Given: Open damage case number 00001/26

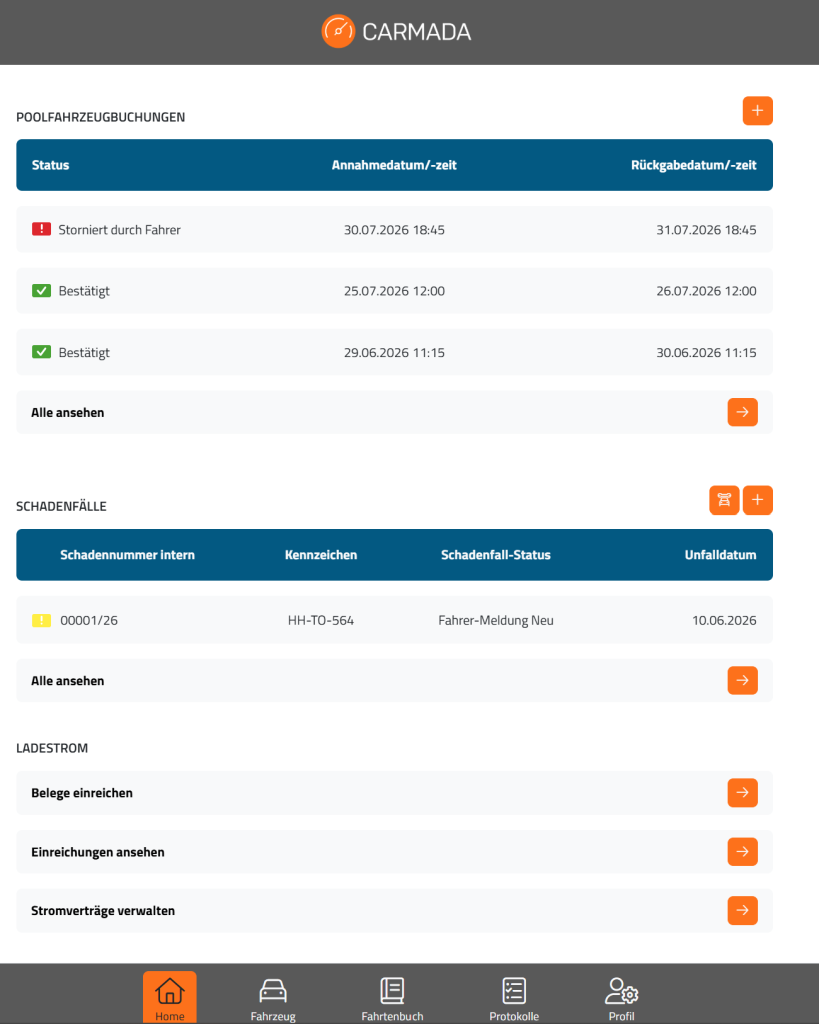Looking at the screenshot, I should coord(89,620).
